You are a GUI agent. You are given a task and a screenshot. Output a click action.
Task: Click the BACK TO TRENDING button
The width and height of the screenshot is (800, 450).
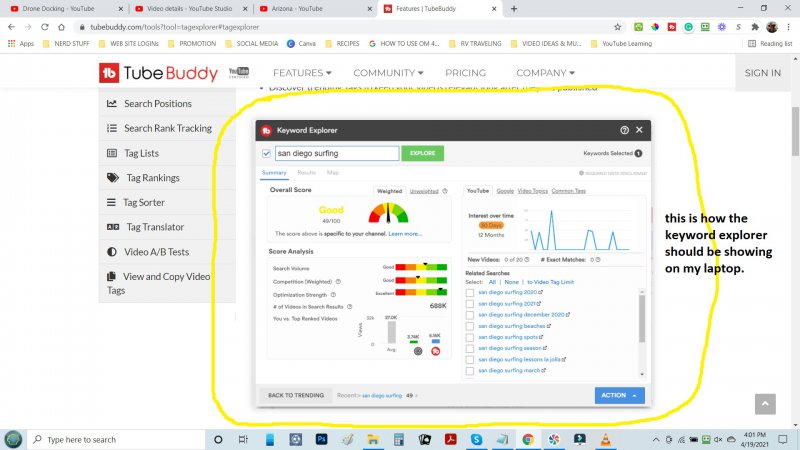click(295, 395)
